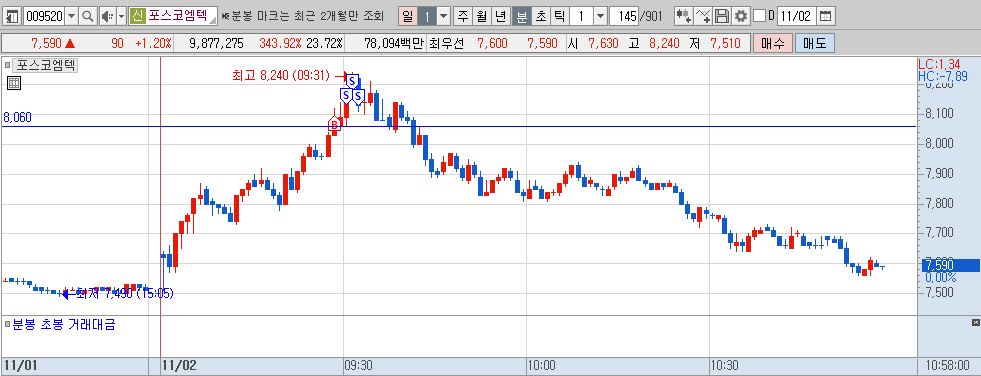This screenshot has height=376, width=981.
Task: Open chart settings gear icon
Action: (741, 16)
